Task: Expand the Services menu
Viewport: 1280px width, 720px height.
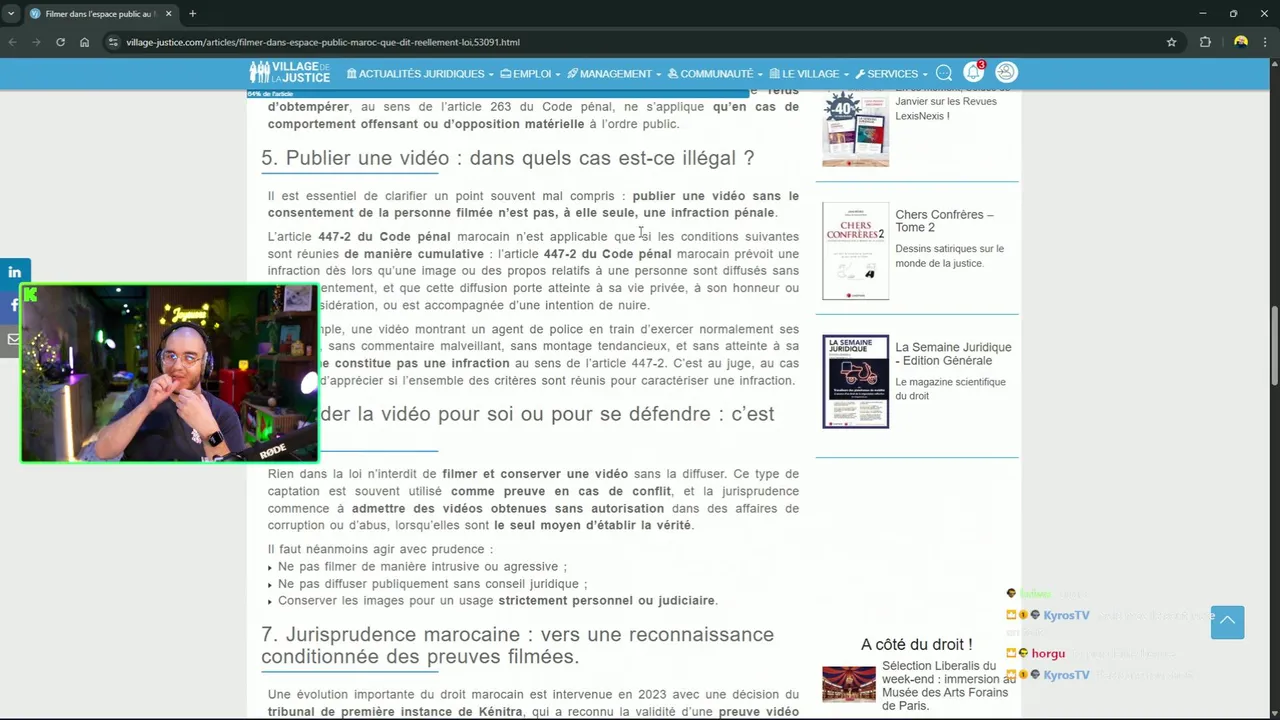Action: click(x=891, y=74)
